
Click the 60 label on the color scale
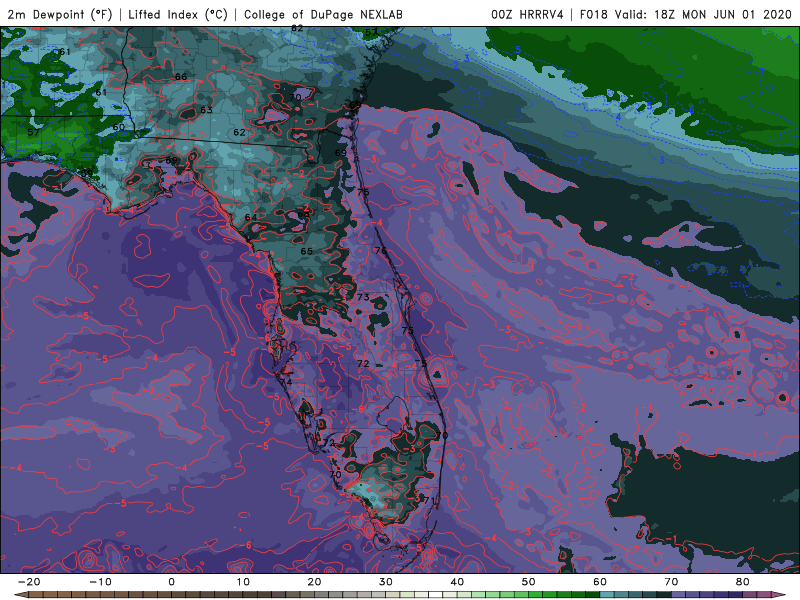(600, 582)
